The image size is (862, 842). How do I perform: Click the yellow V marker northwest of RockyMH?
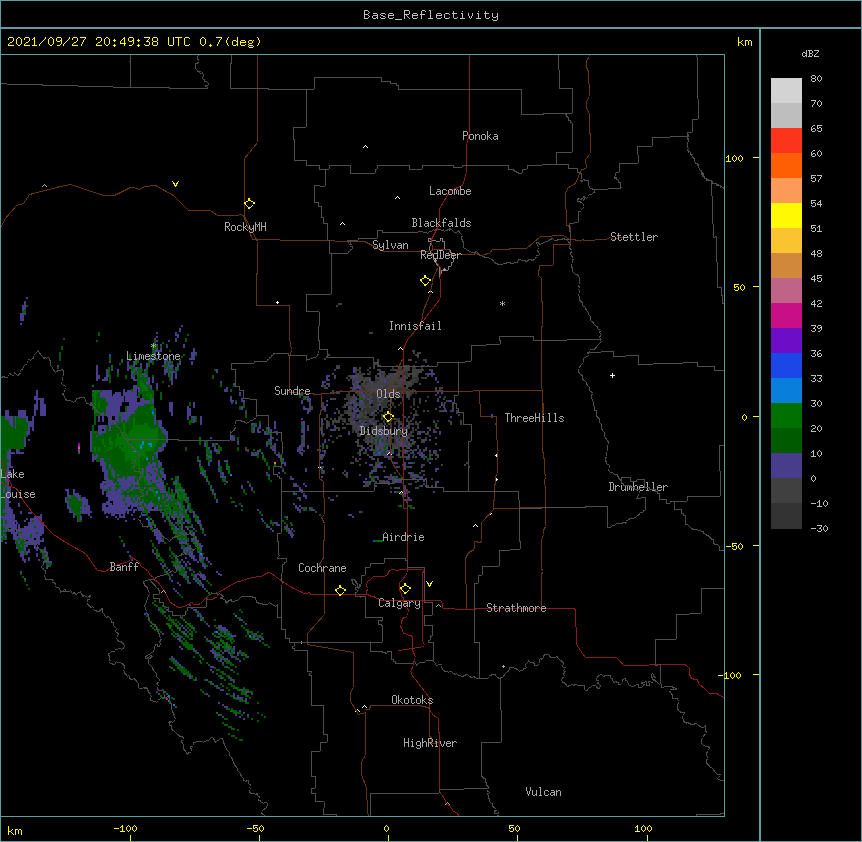(x=175, y=184)
